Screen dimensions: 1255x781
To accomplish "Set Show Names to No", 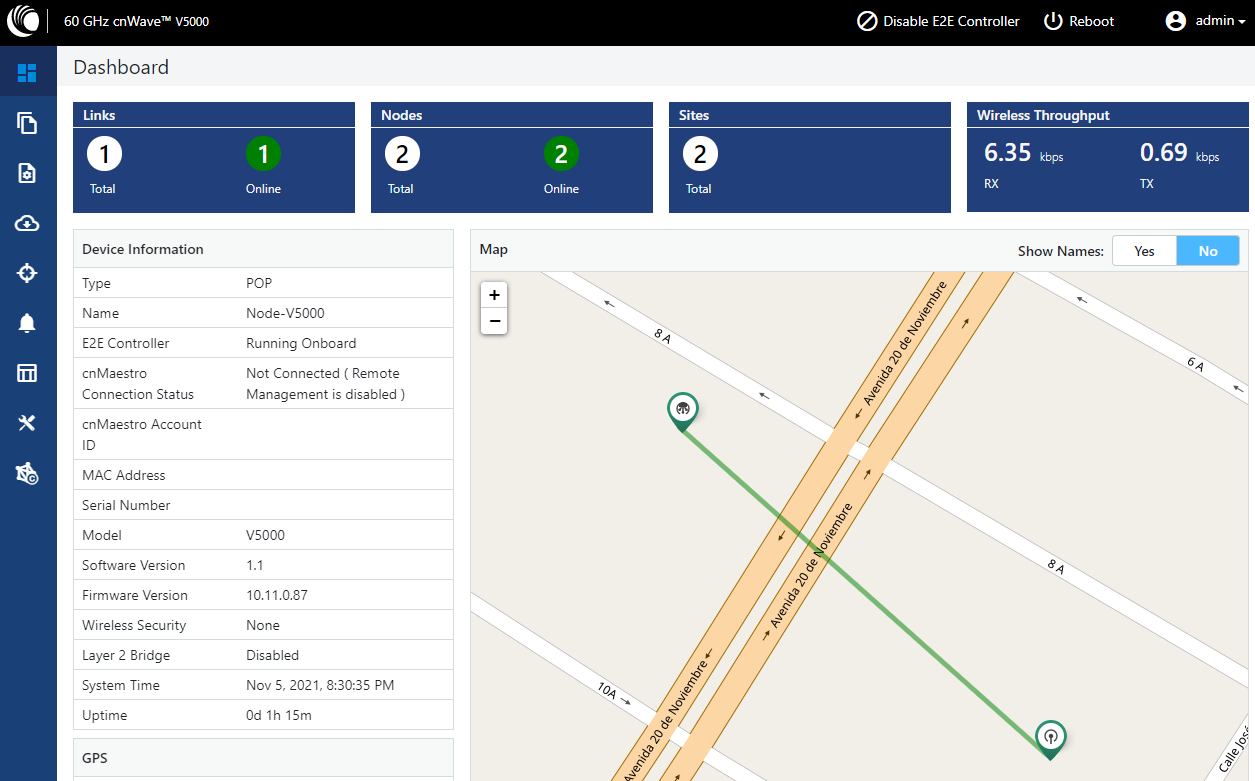I will pos(1208,251).
